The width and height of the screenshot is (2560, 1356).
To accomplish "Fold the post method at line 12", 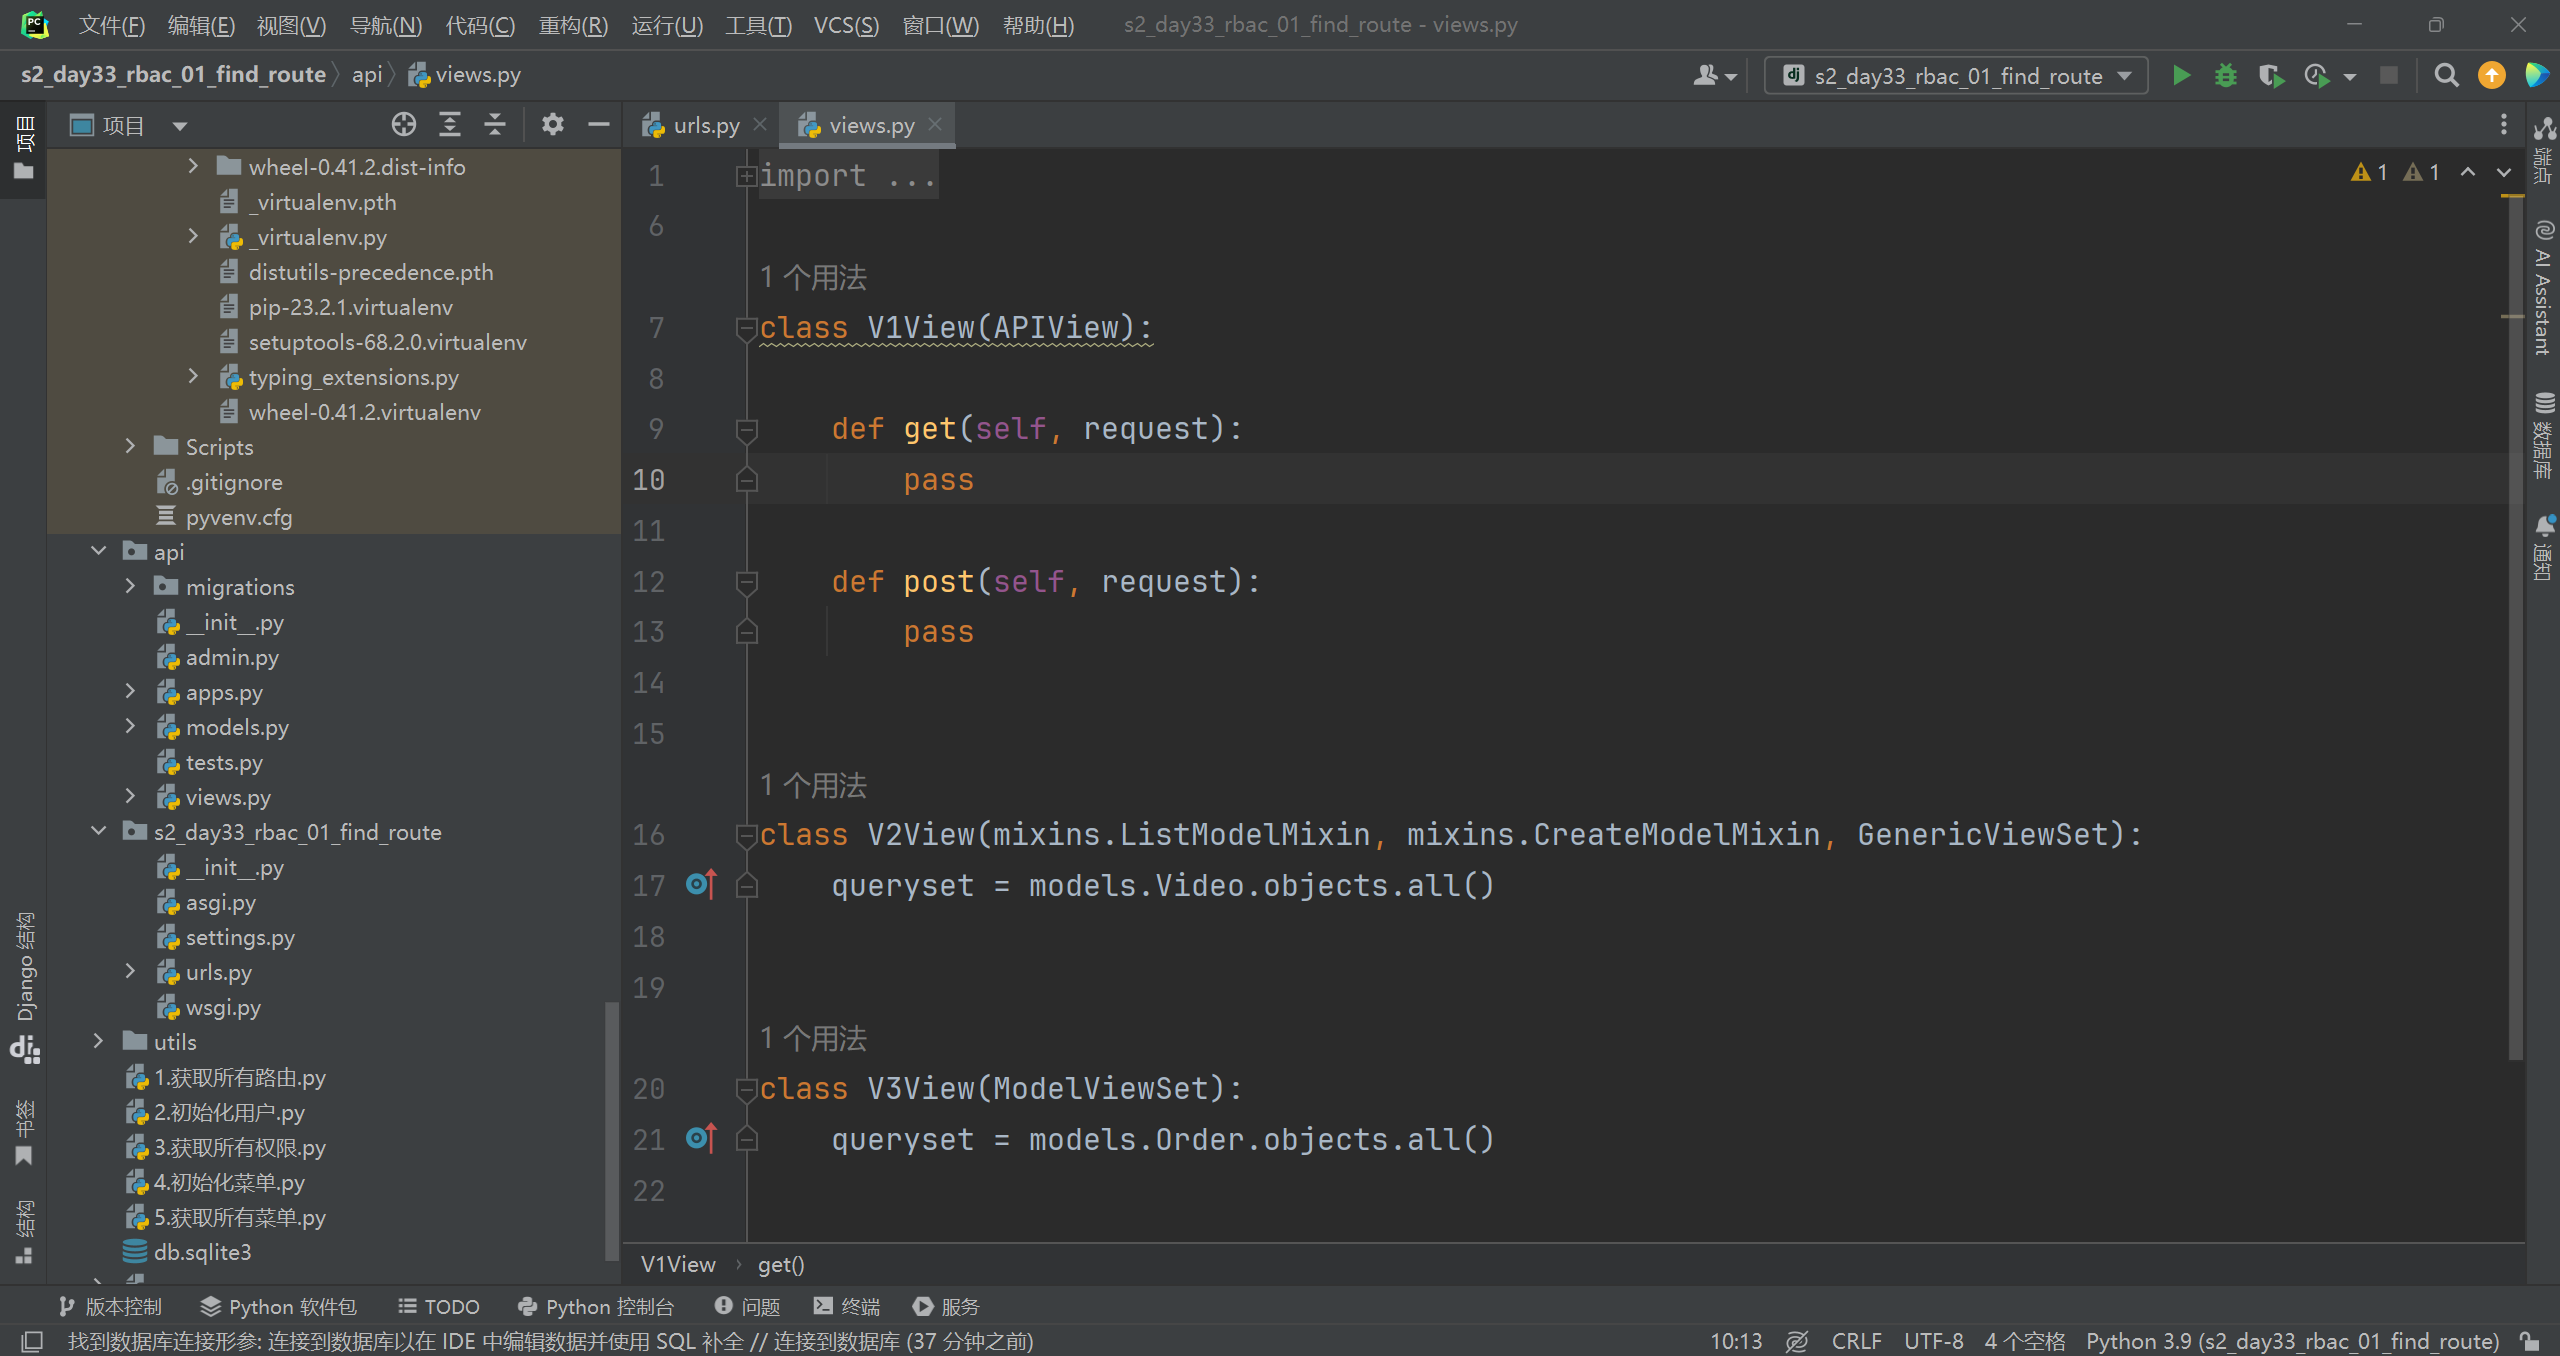I will click(x=746, y=582).
